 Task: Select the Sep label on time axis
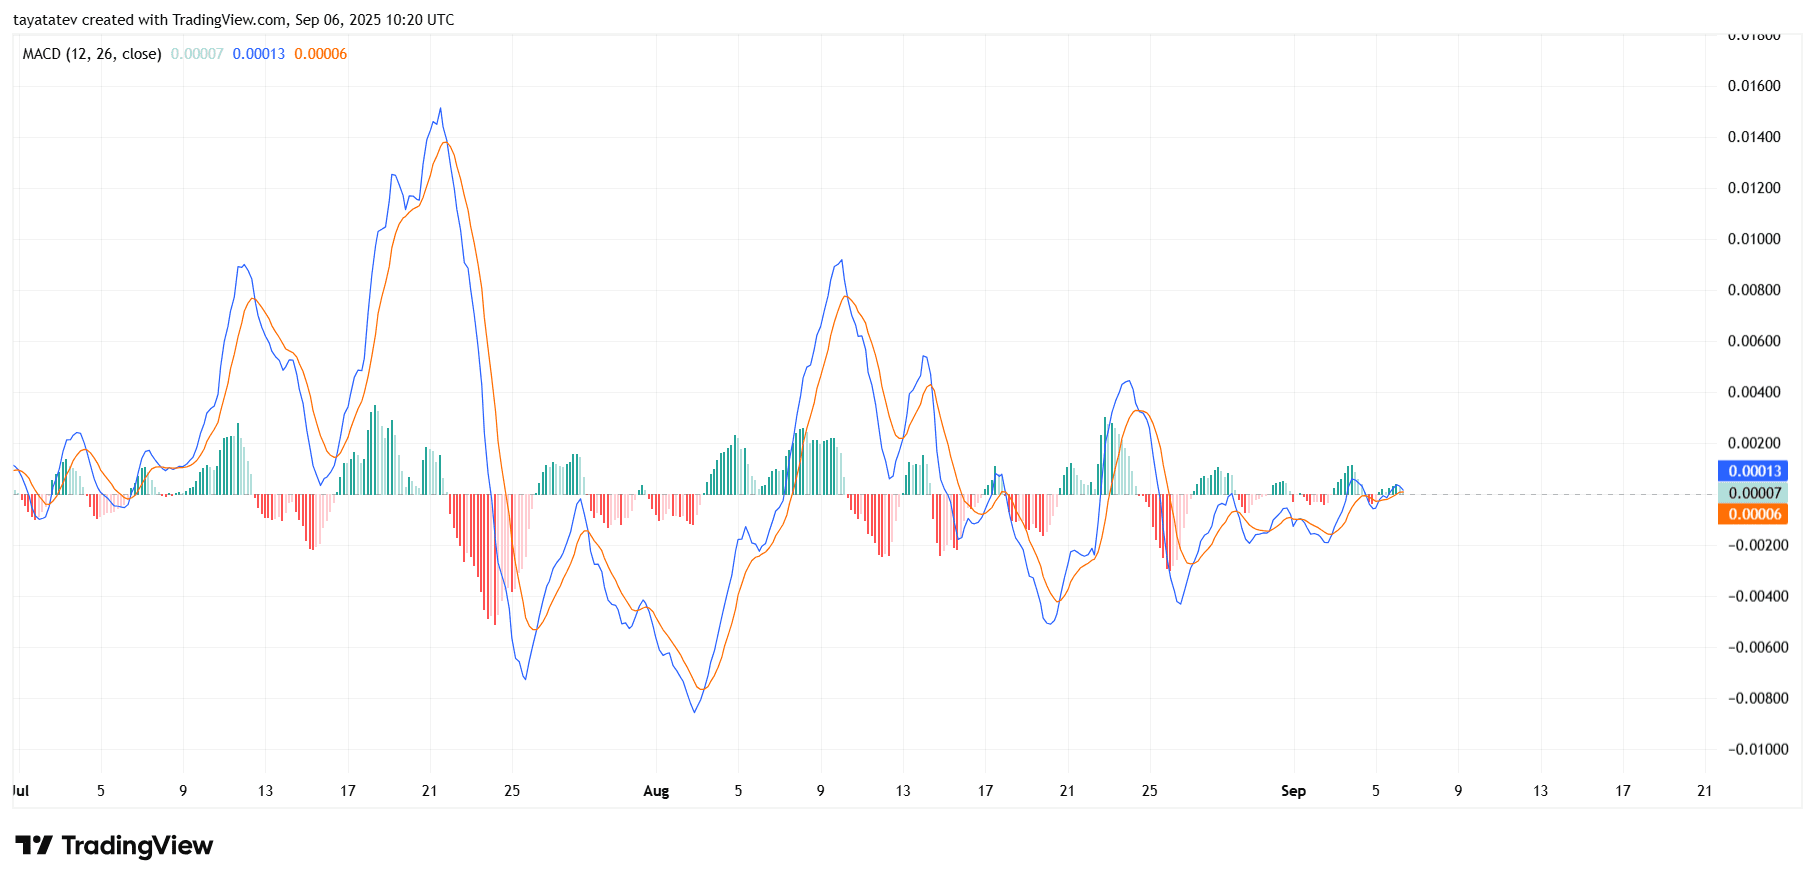[1293, 791]
